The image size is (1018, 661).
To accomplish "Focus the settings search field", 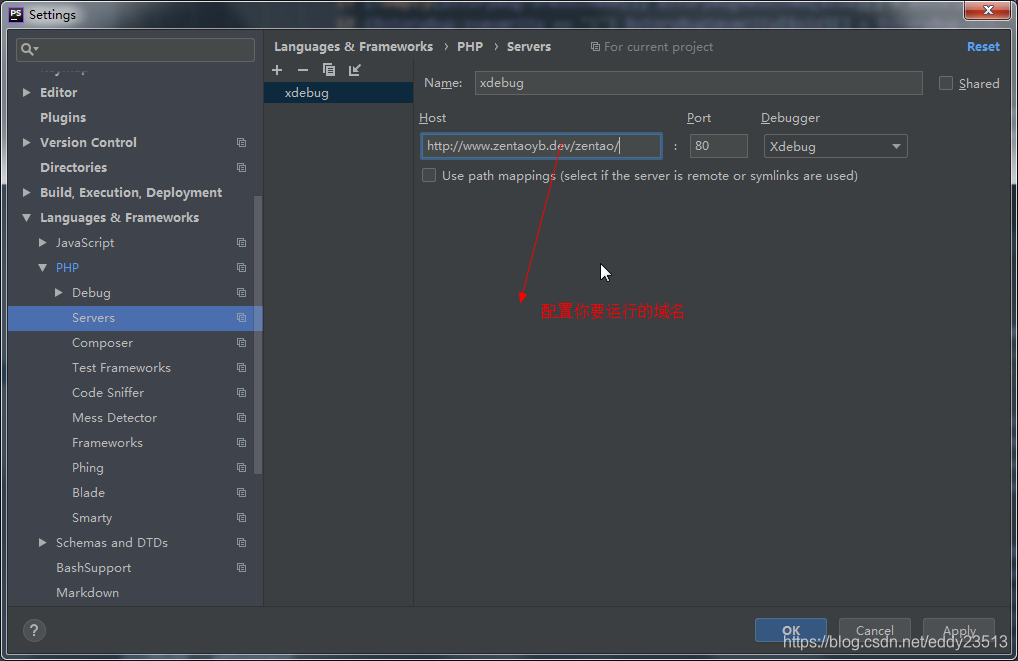I will (135, 49).
